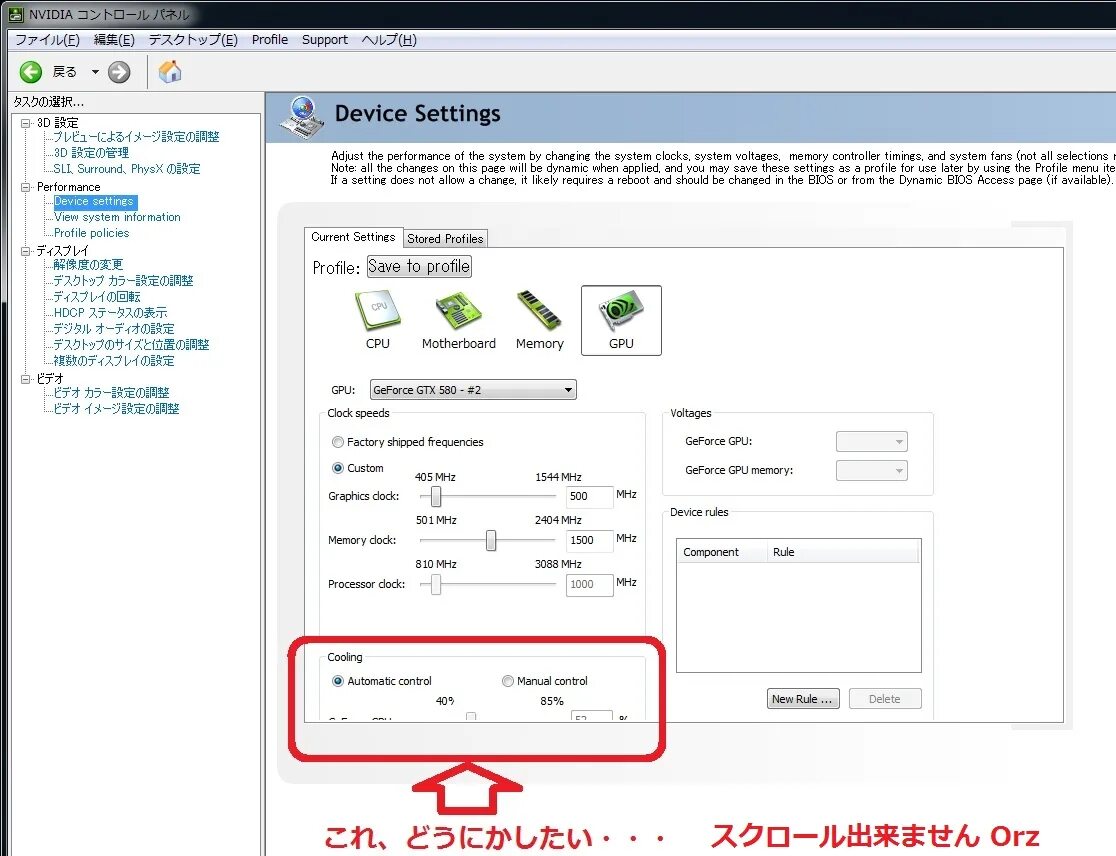Open ディスプレイの回転 page

(97, 297)
